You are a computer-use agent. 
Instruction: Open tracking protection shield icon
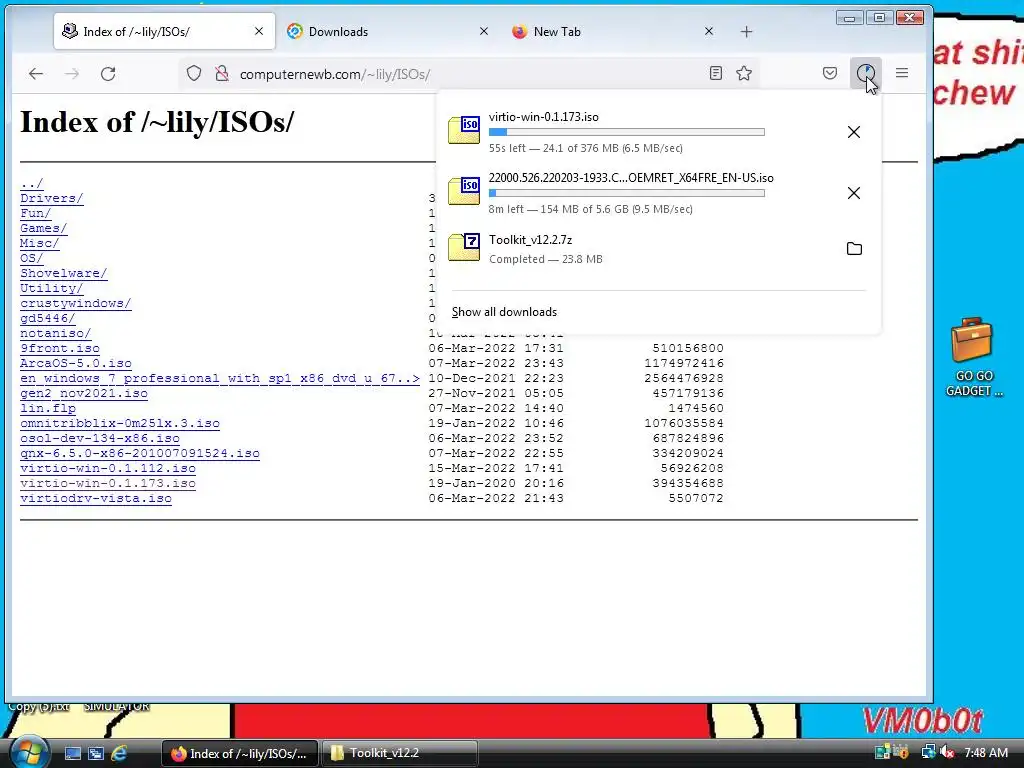pos(194,74)
